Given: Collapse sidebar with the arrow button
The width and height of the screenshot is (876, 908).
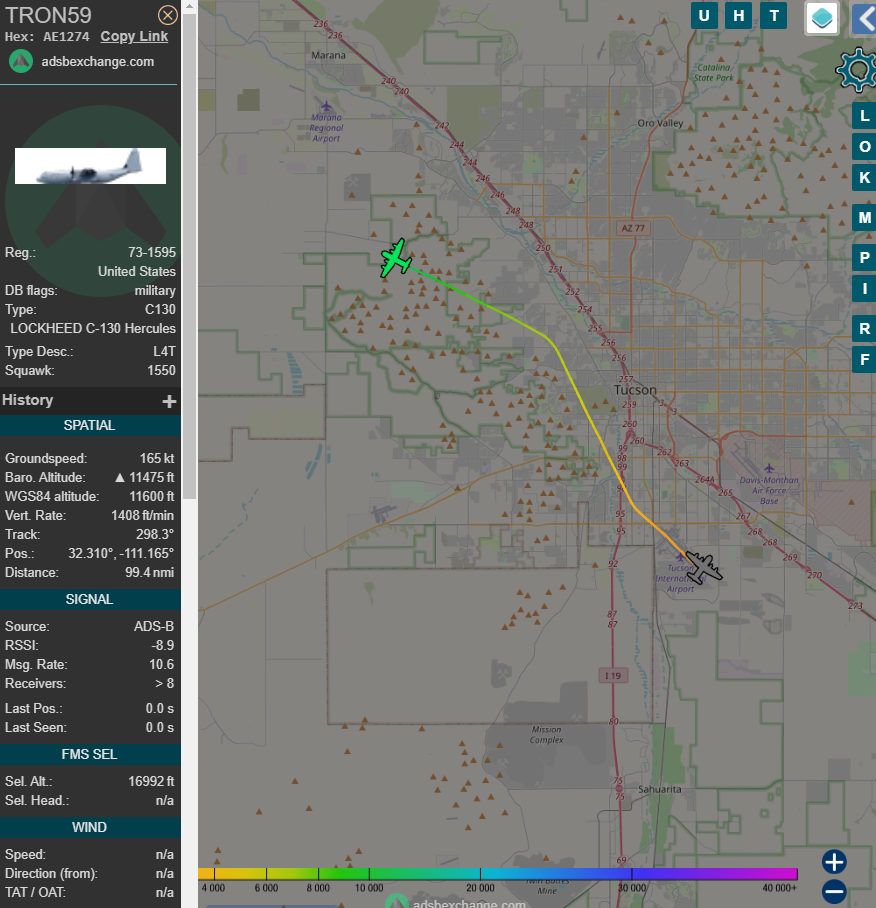Looking at the screenshot, I should (x=864, y=19).
